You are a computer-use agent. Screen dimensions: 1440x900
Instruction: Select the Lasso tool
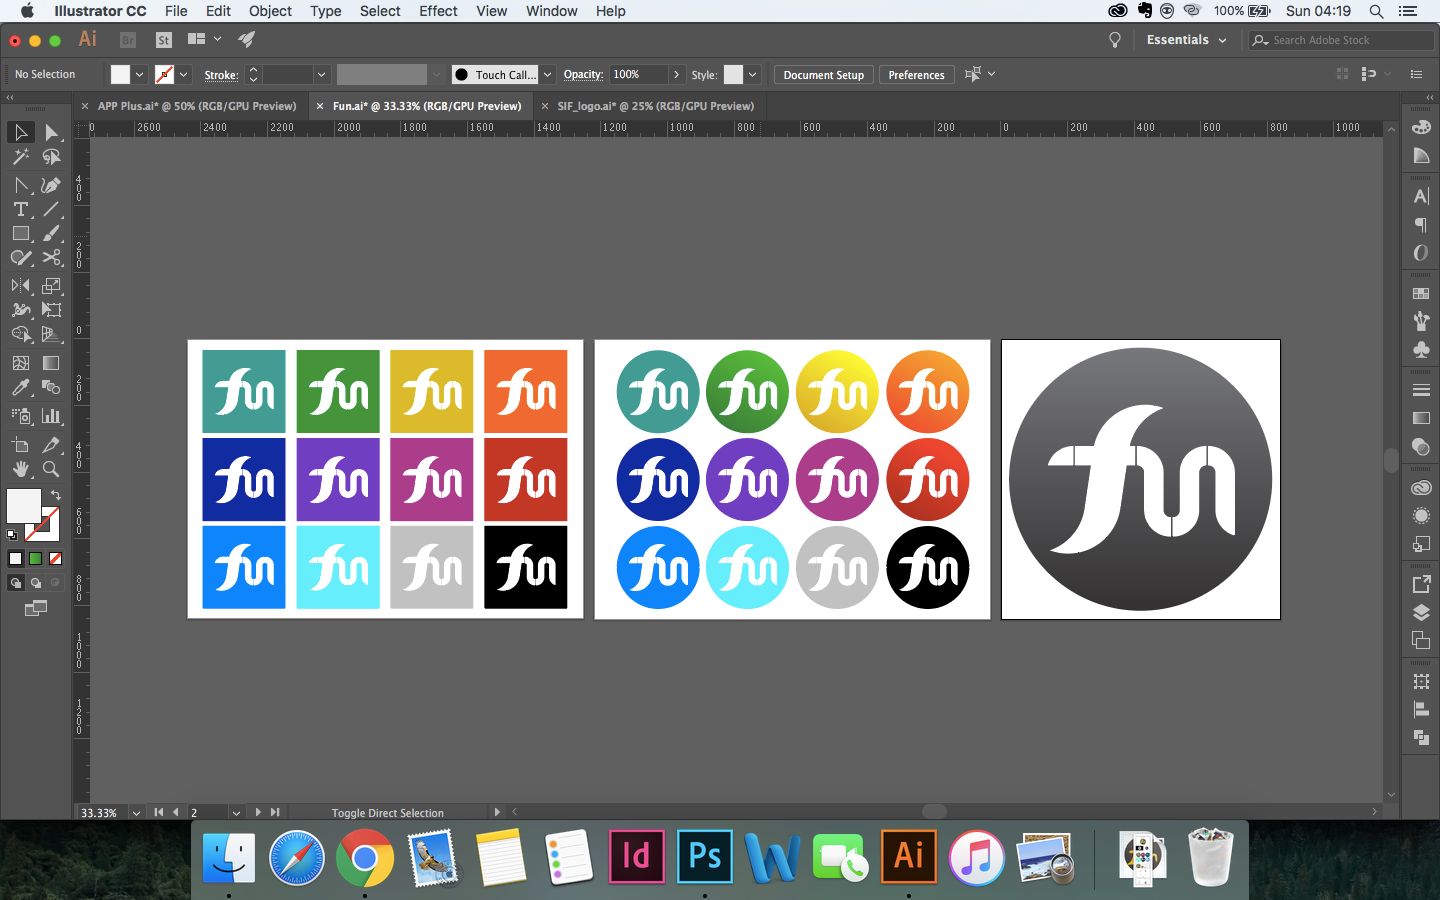51,157
